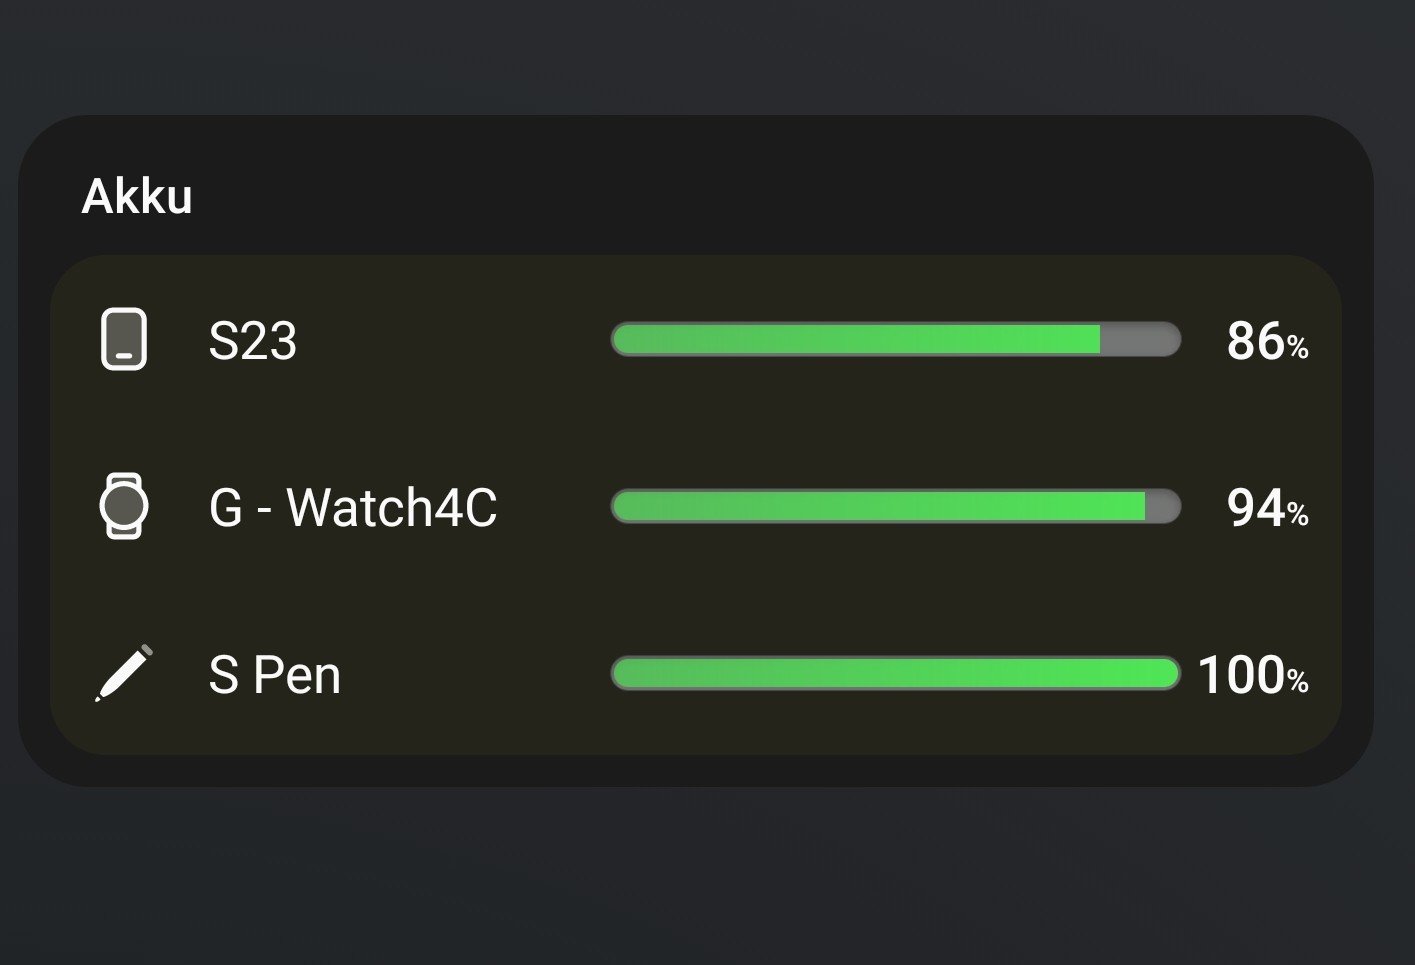This screenshot has width=1415, height=965.
Task: Tap the S Pen pencil icon
Action: tap(124, 673)
